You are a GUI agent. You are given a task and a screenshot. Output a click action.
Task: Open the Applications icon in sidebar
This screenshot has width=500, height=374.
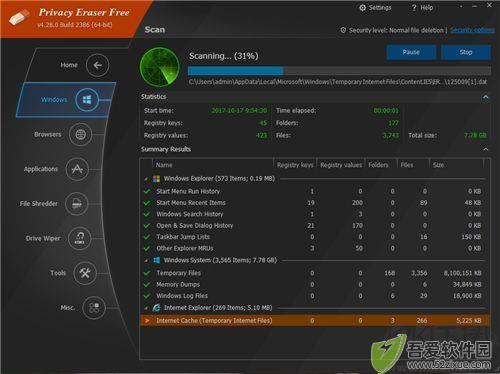tap(77, 169)
